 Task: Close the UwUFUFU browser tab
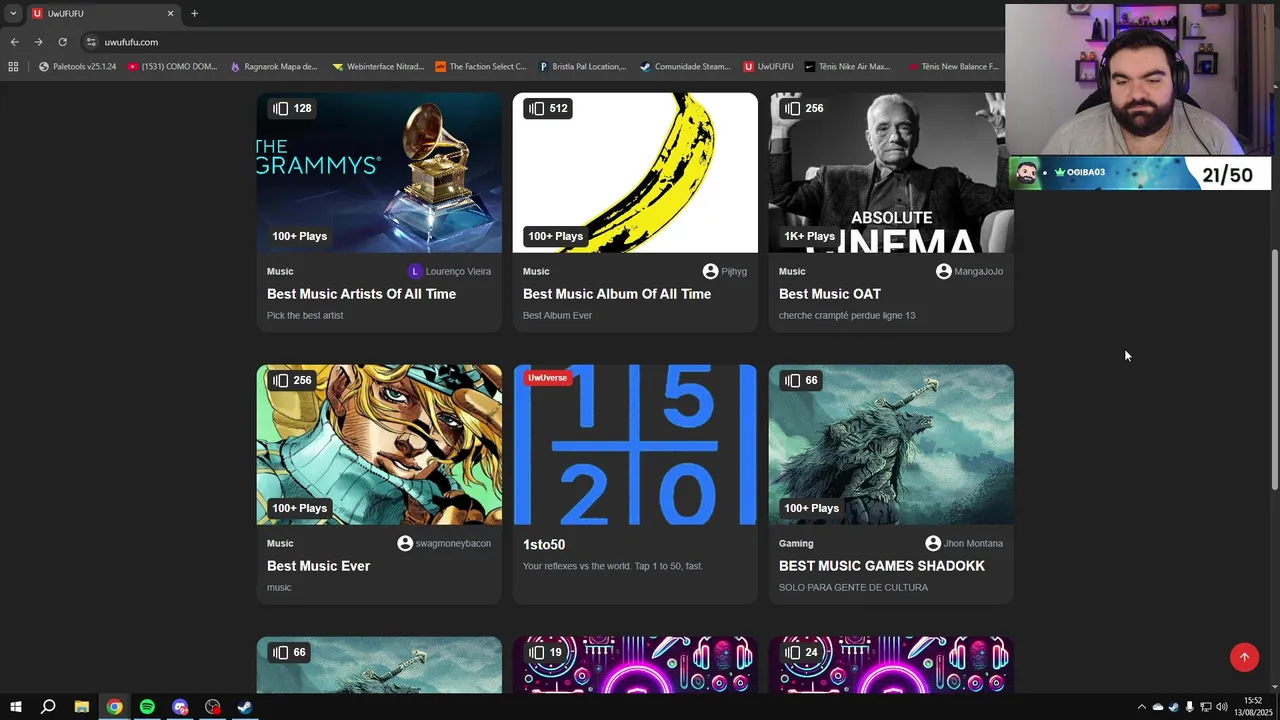pyautogui.click(x=170, y=13)
